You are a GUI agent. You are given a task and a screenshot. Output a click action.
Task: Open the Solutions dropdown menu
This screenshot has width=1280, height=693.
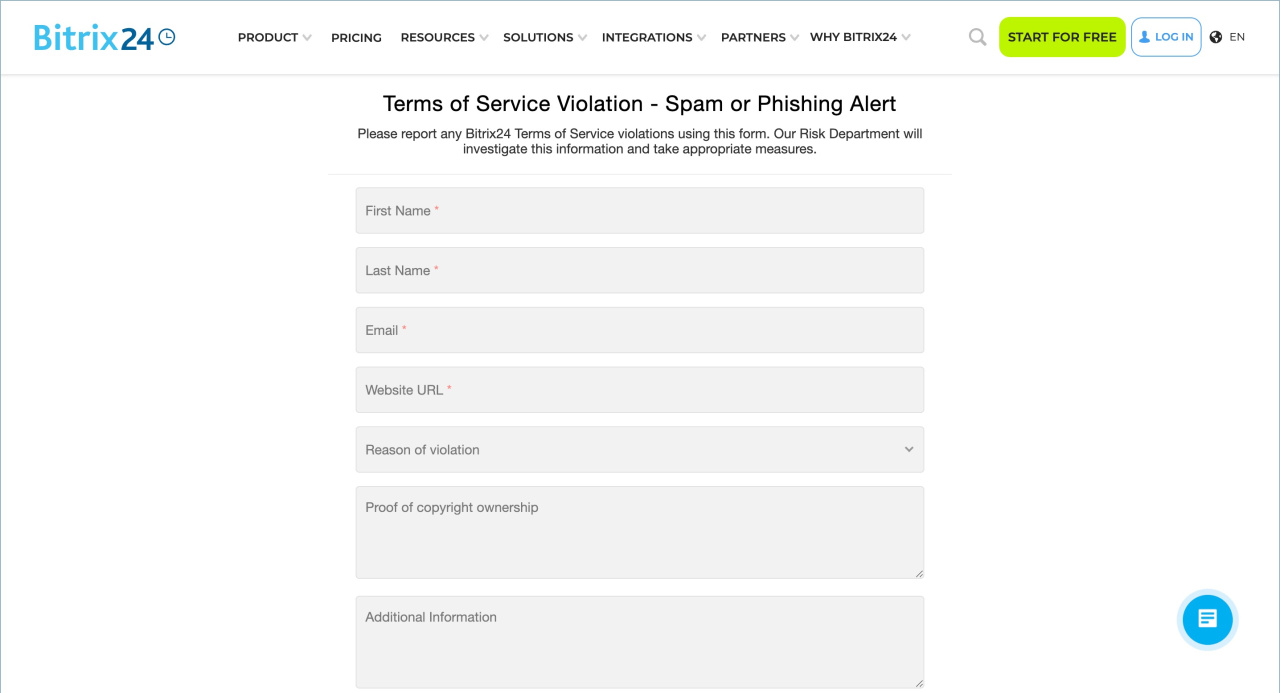pyautogui.click(x=545, y=37)
